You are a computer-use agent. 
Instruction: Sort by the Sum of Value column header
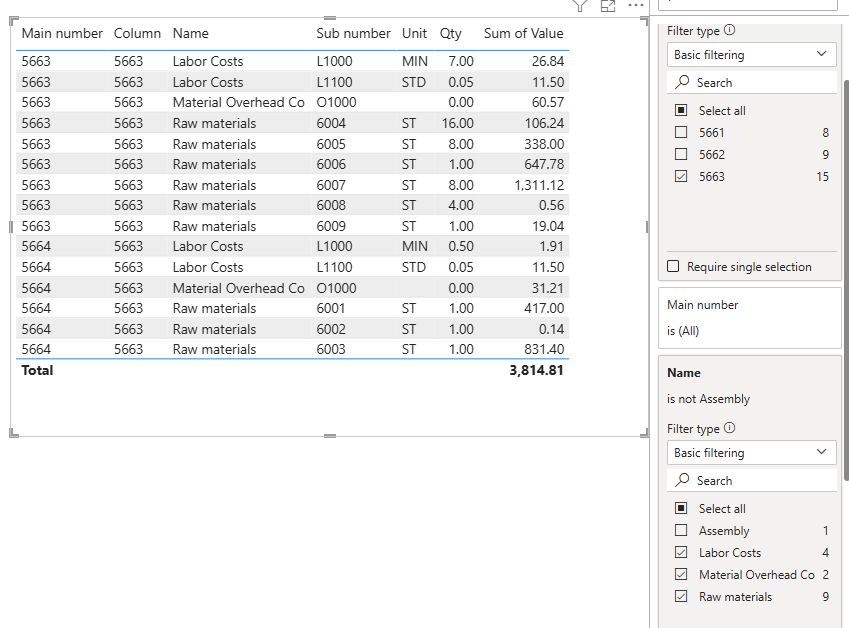(524, 34)
